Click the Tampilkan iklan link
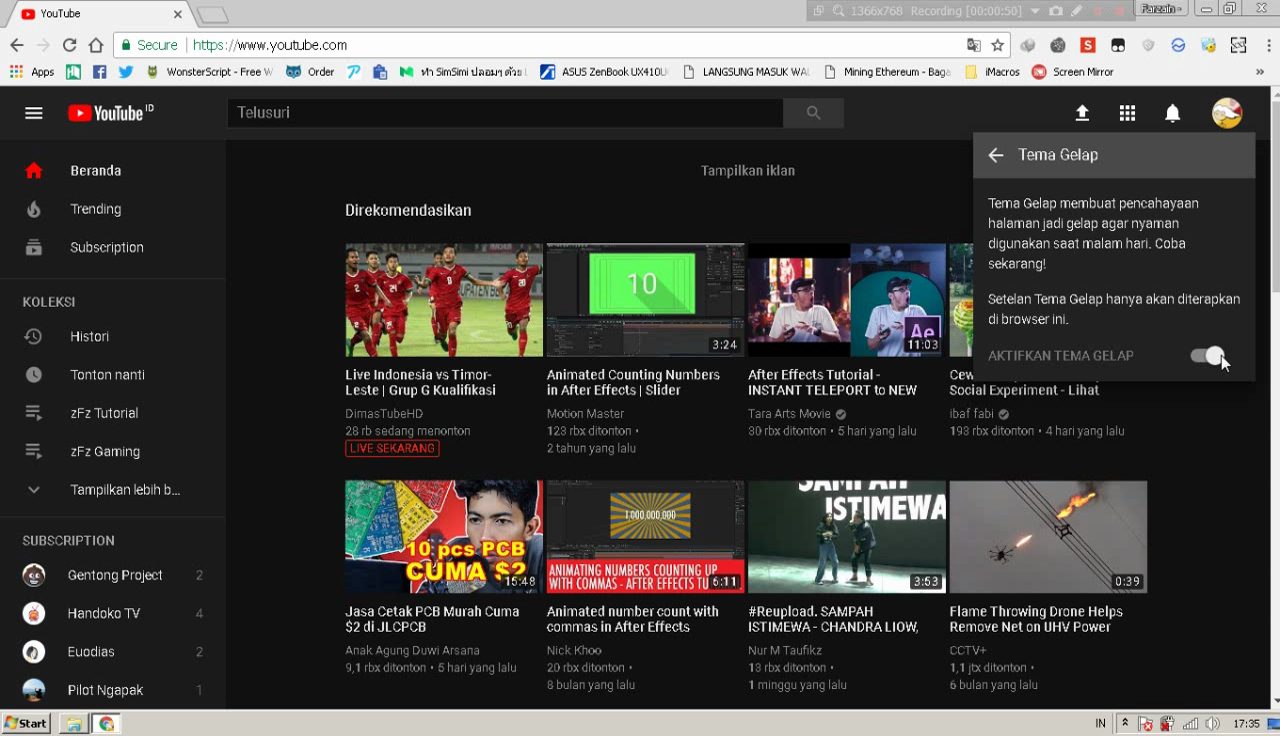1280x736 pixels. tap(747, 171)
